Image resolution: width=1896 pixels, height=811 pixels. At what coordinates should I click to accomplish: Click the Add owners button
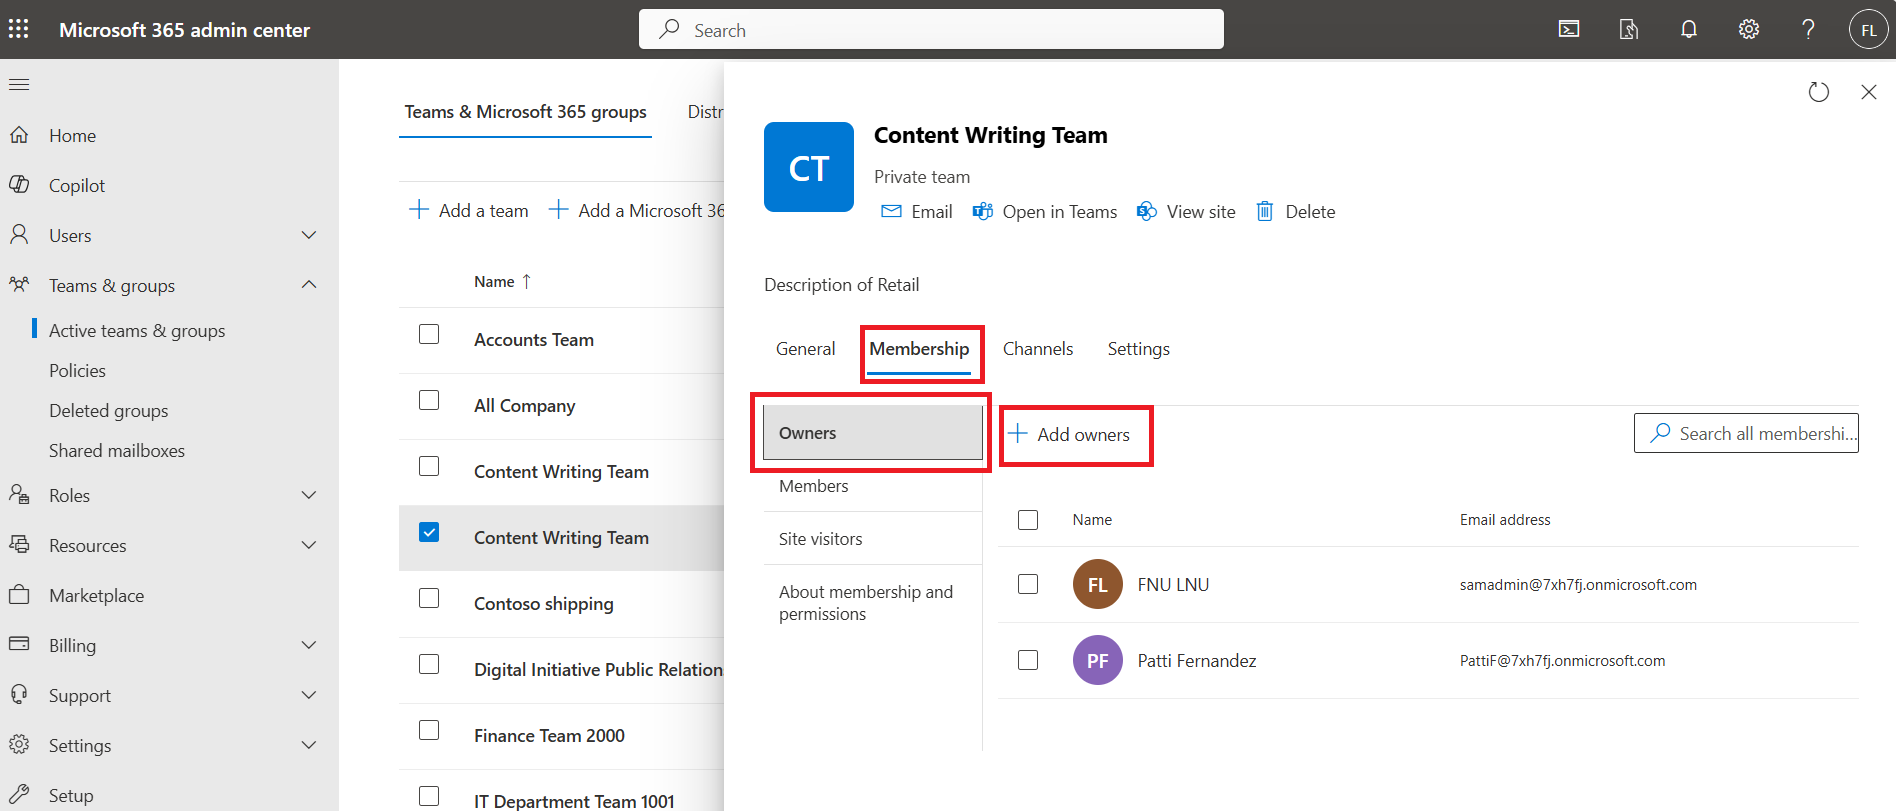1070,434
